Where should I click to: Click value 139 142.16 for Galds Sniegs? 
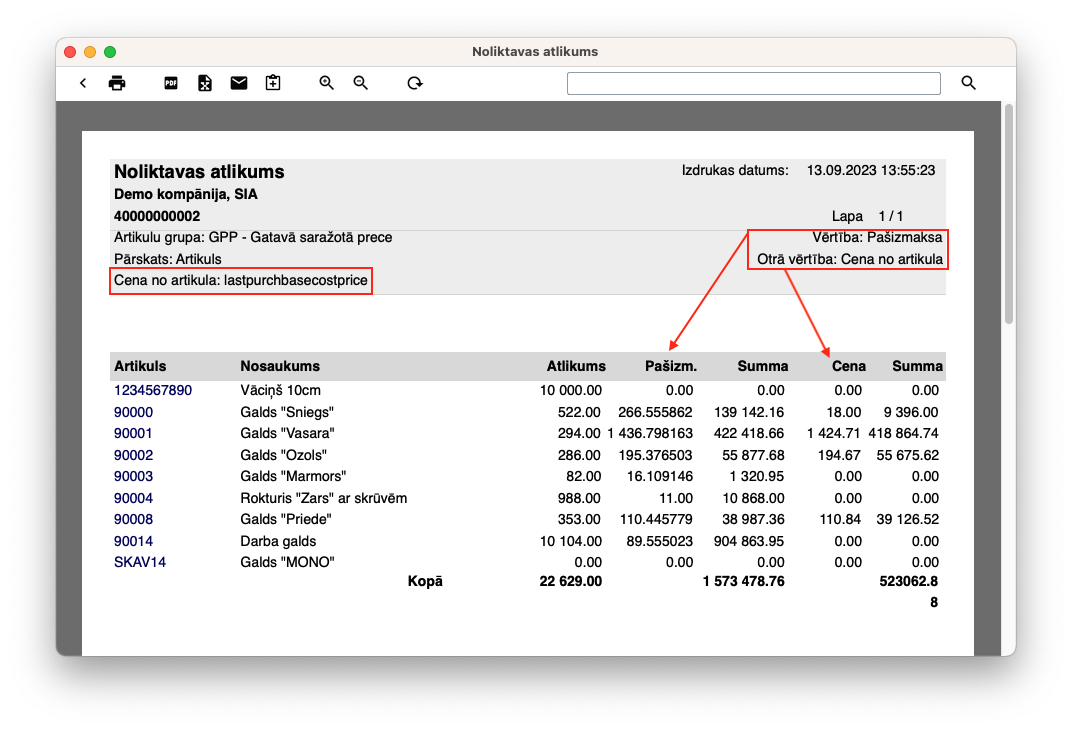point(749,412)
